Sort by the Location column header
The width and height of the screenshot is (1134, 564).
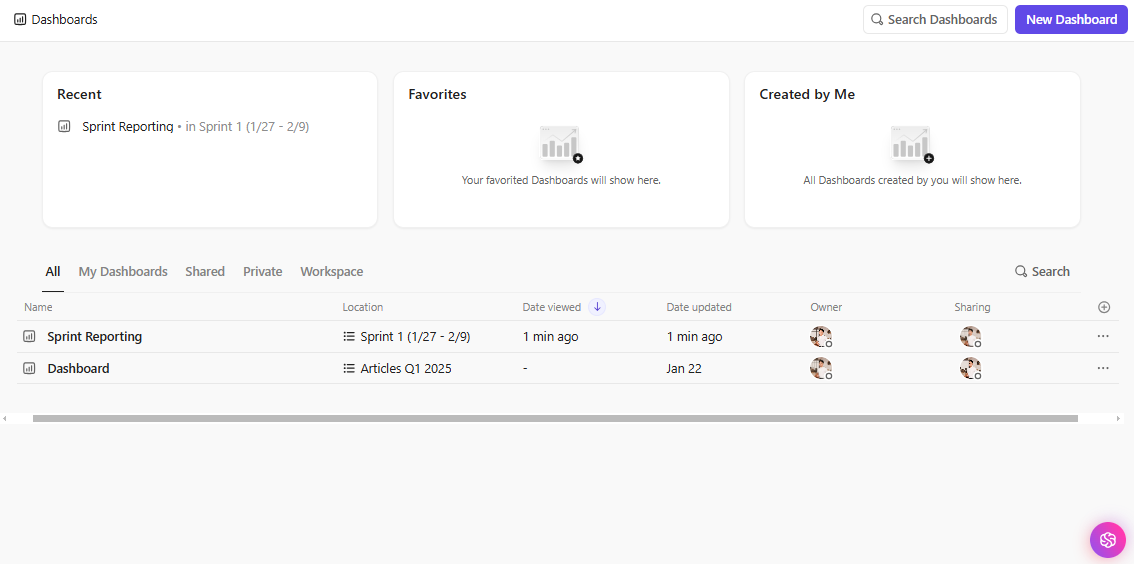coord(362,307)
